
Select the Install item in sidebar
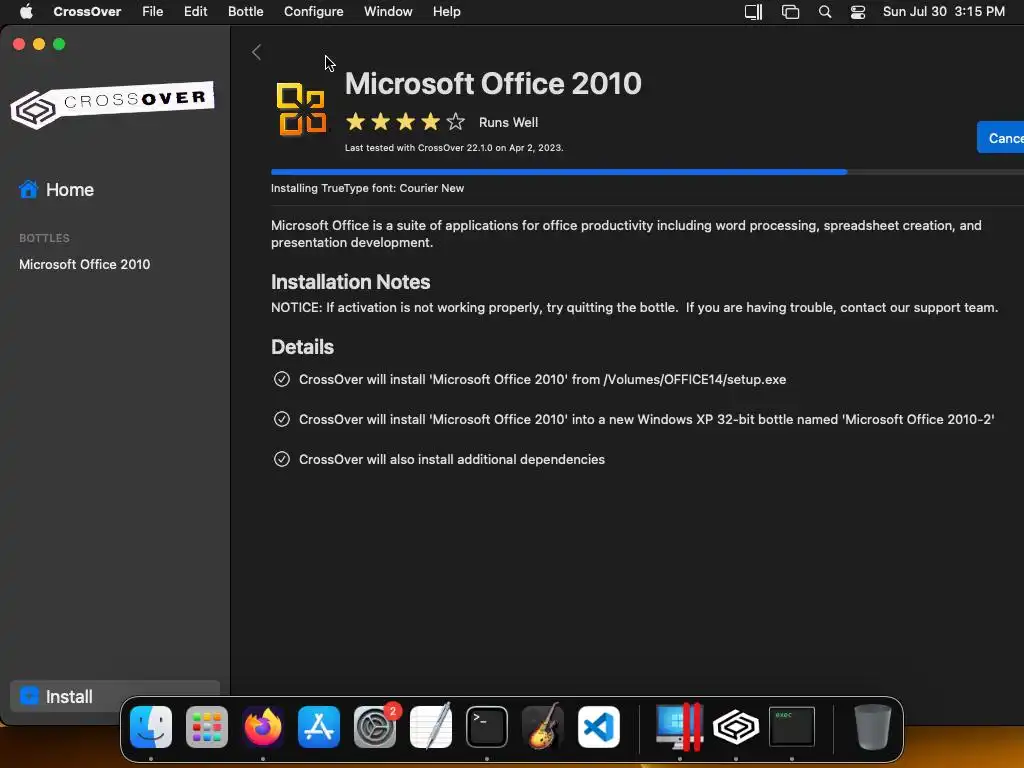pyautogui.click(x=115, y=696)
